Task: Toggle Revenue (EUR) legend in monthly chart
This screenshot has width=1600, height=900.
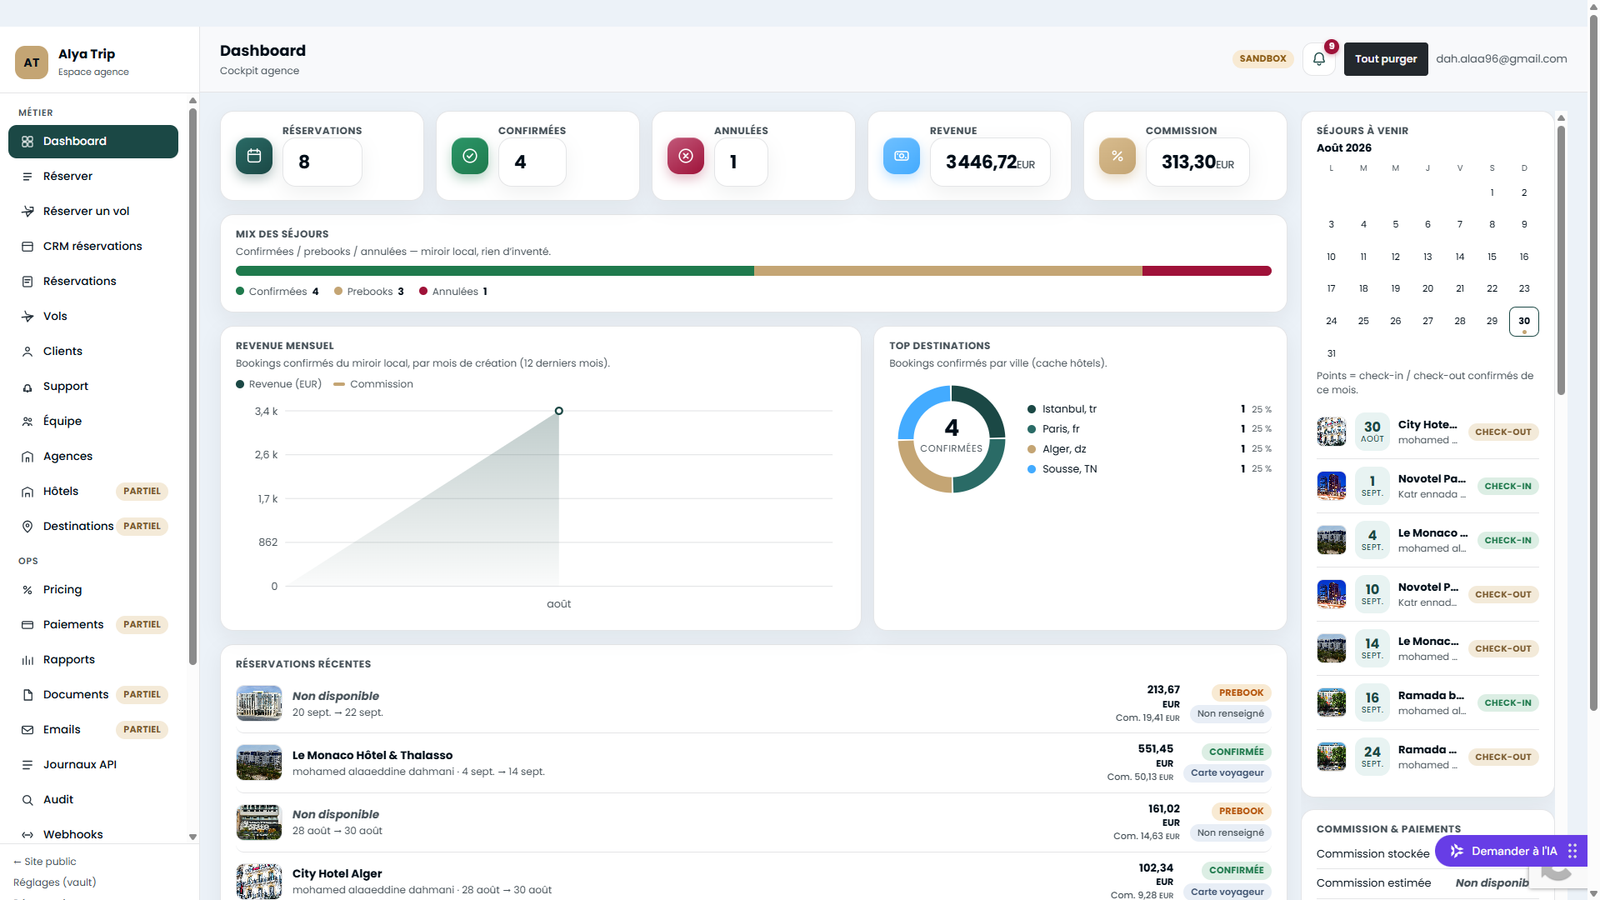Action: pyautogui.click(x=279, y=384)
